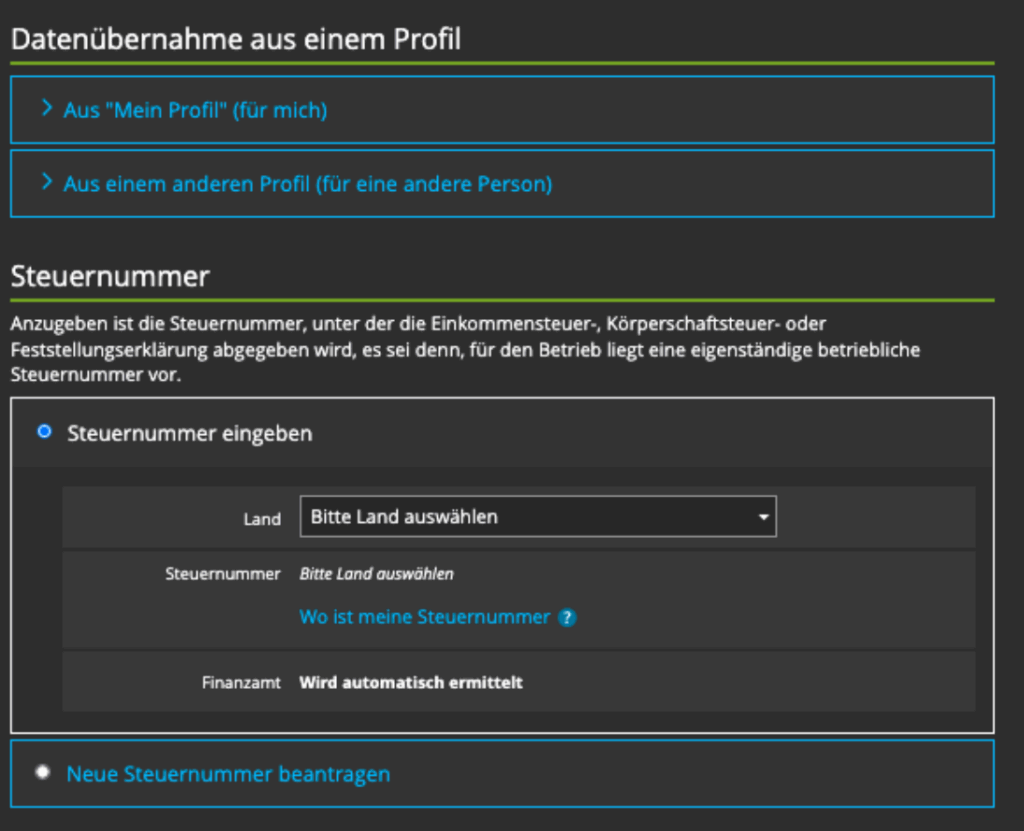Select the Steuernummer eingeben radio button

44,432
